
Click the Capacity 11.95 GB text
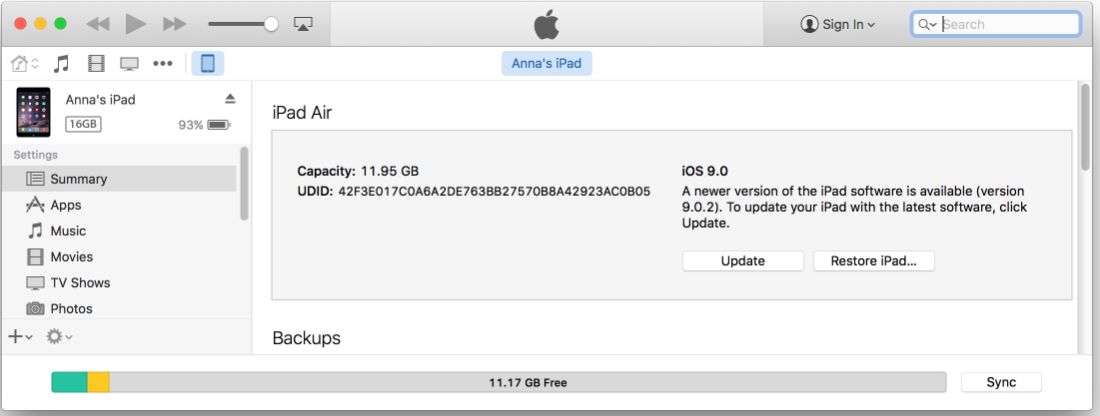358,171
